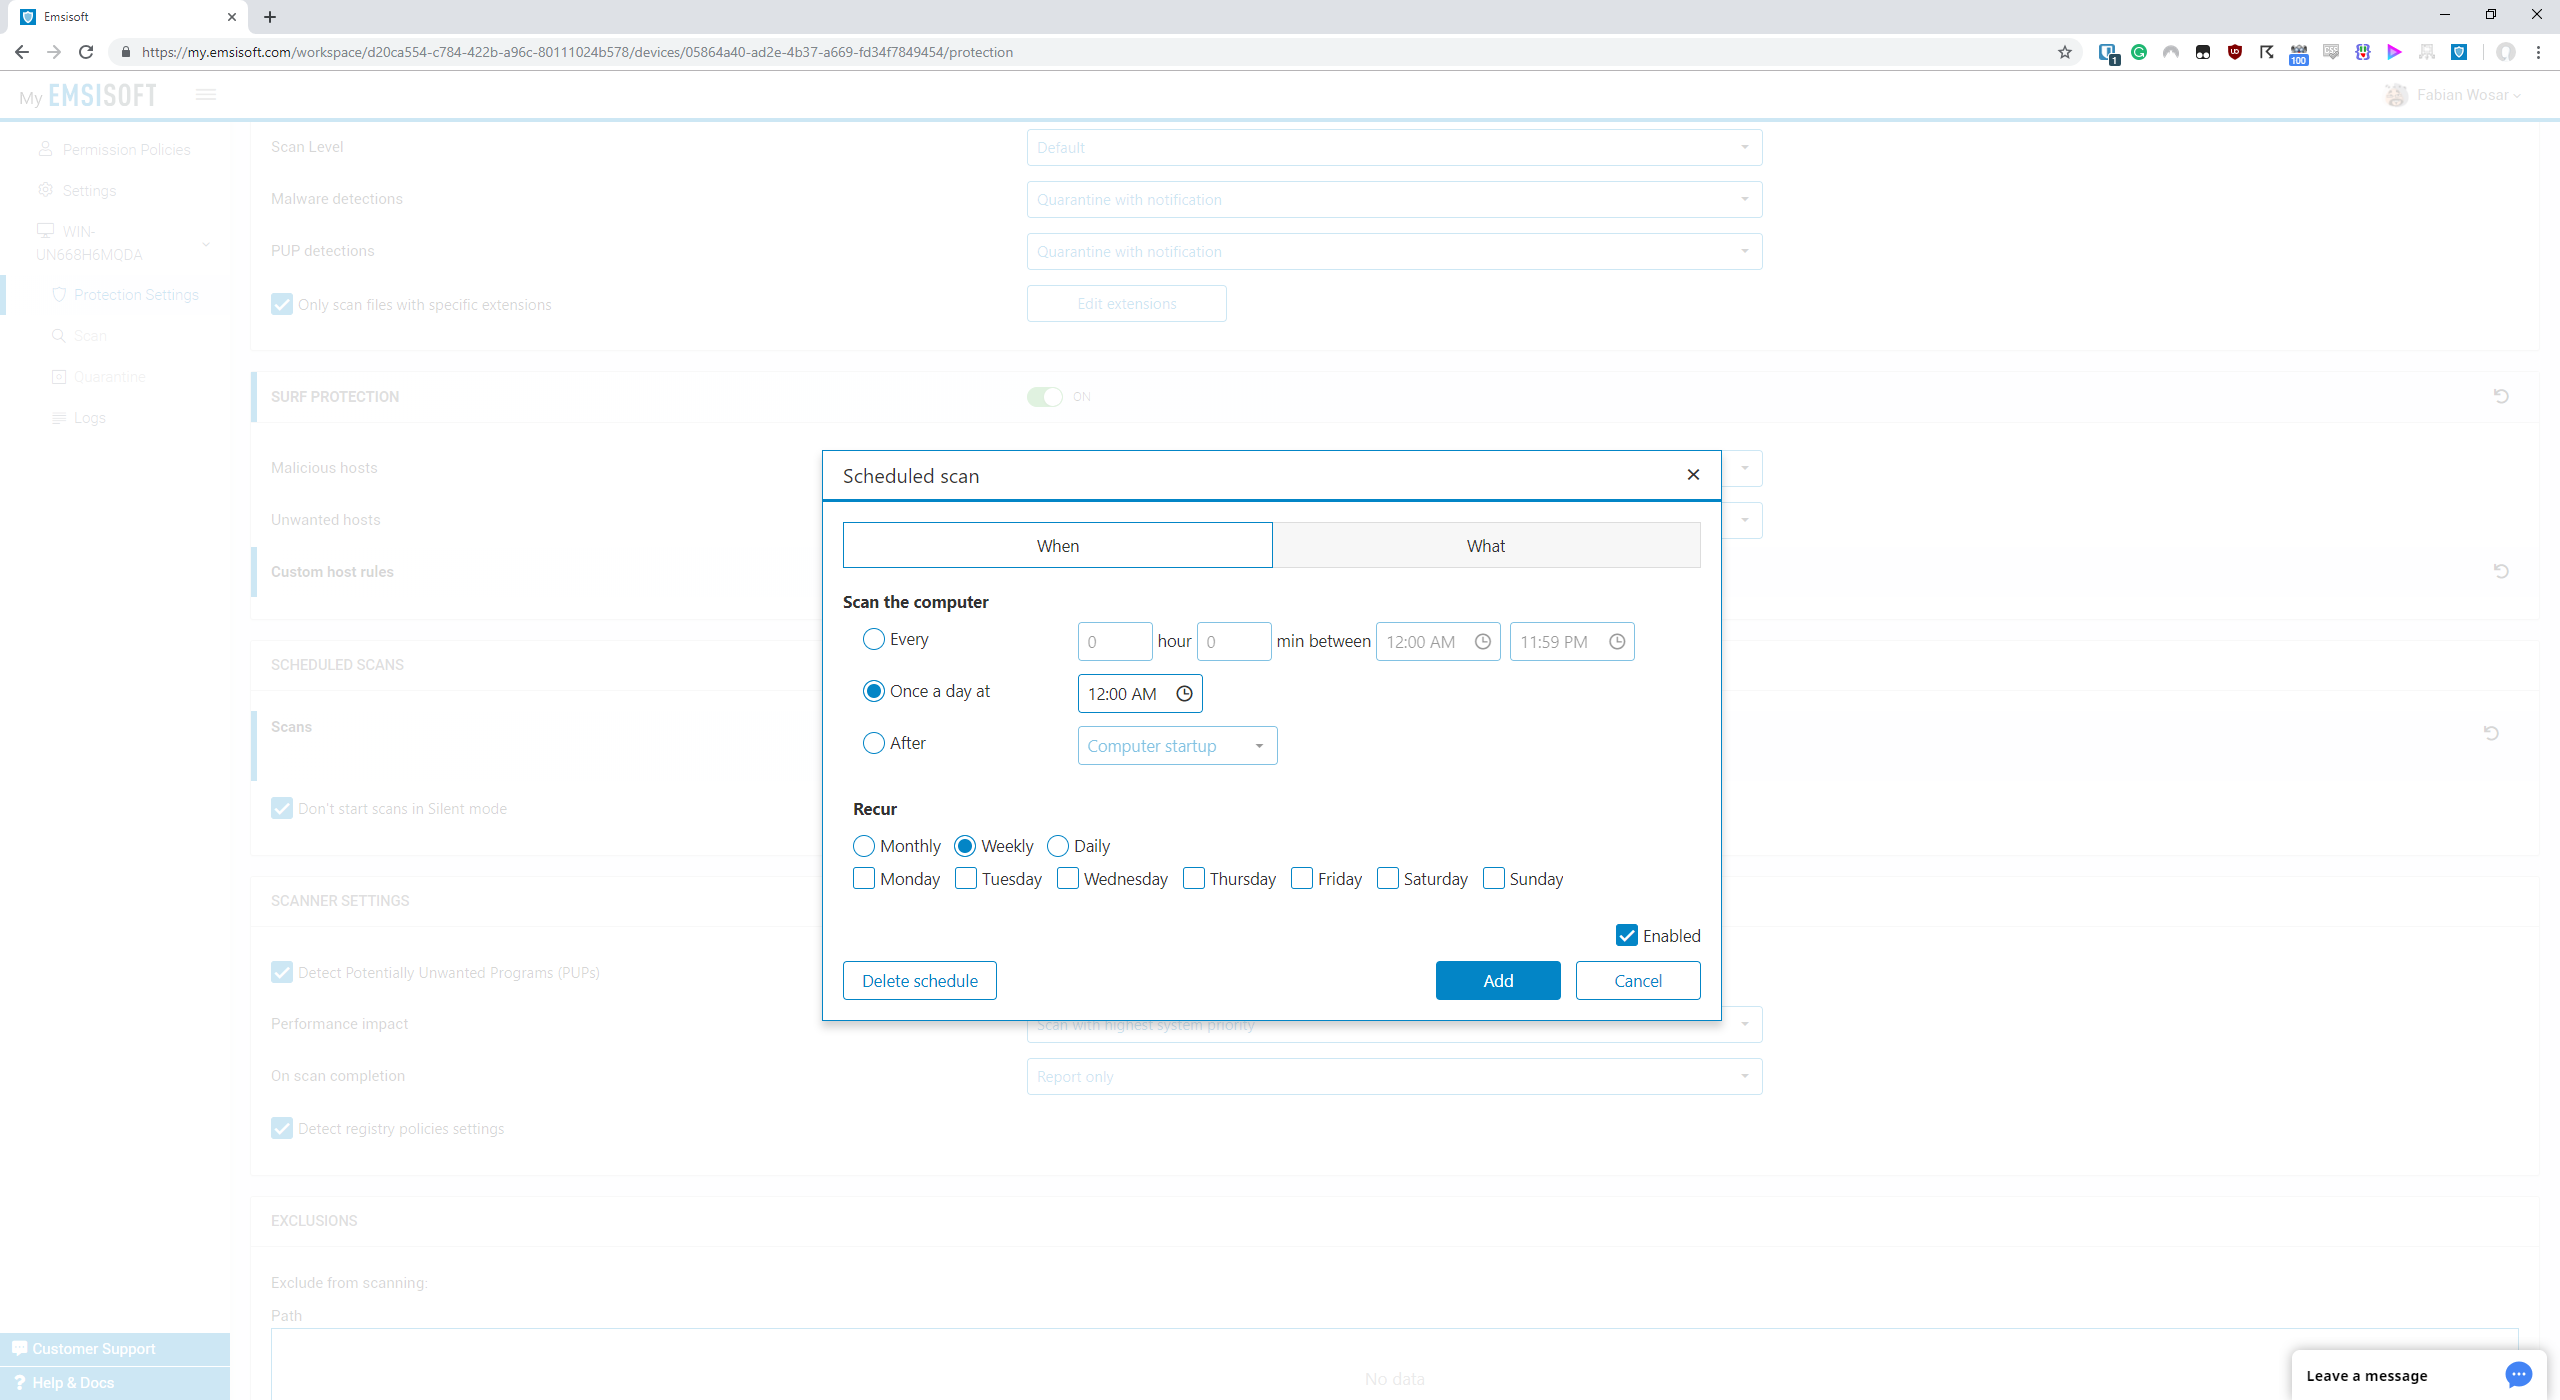2560x1400 pixels.
Task: Check the Wednesday checkbox
Action: pos(1068,879)
